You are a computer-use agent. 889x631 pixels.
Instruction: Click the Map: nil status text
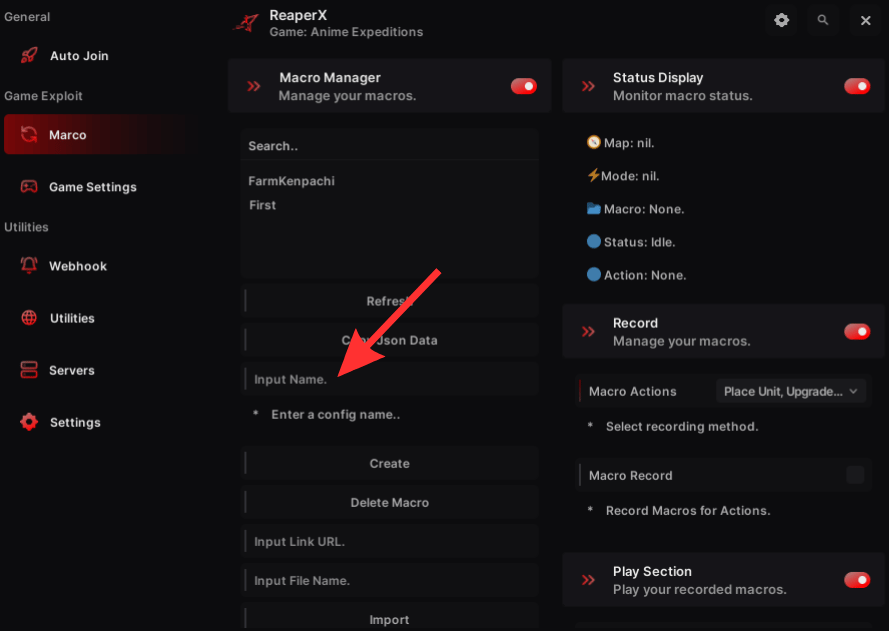tap(629, 143)
